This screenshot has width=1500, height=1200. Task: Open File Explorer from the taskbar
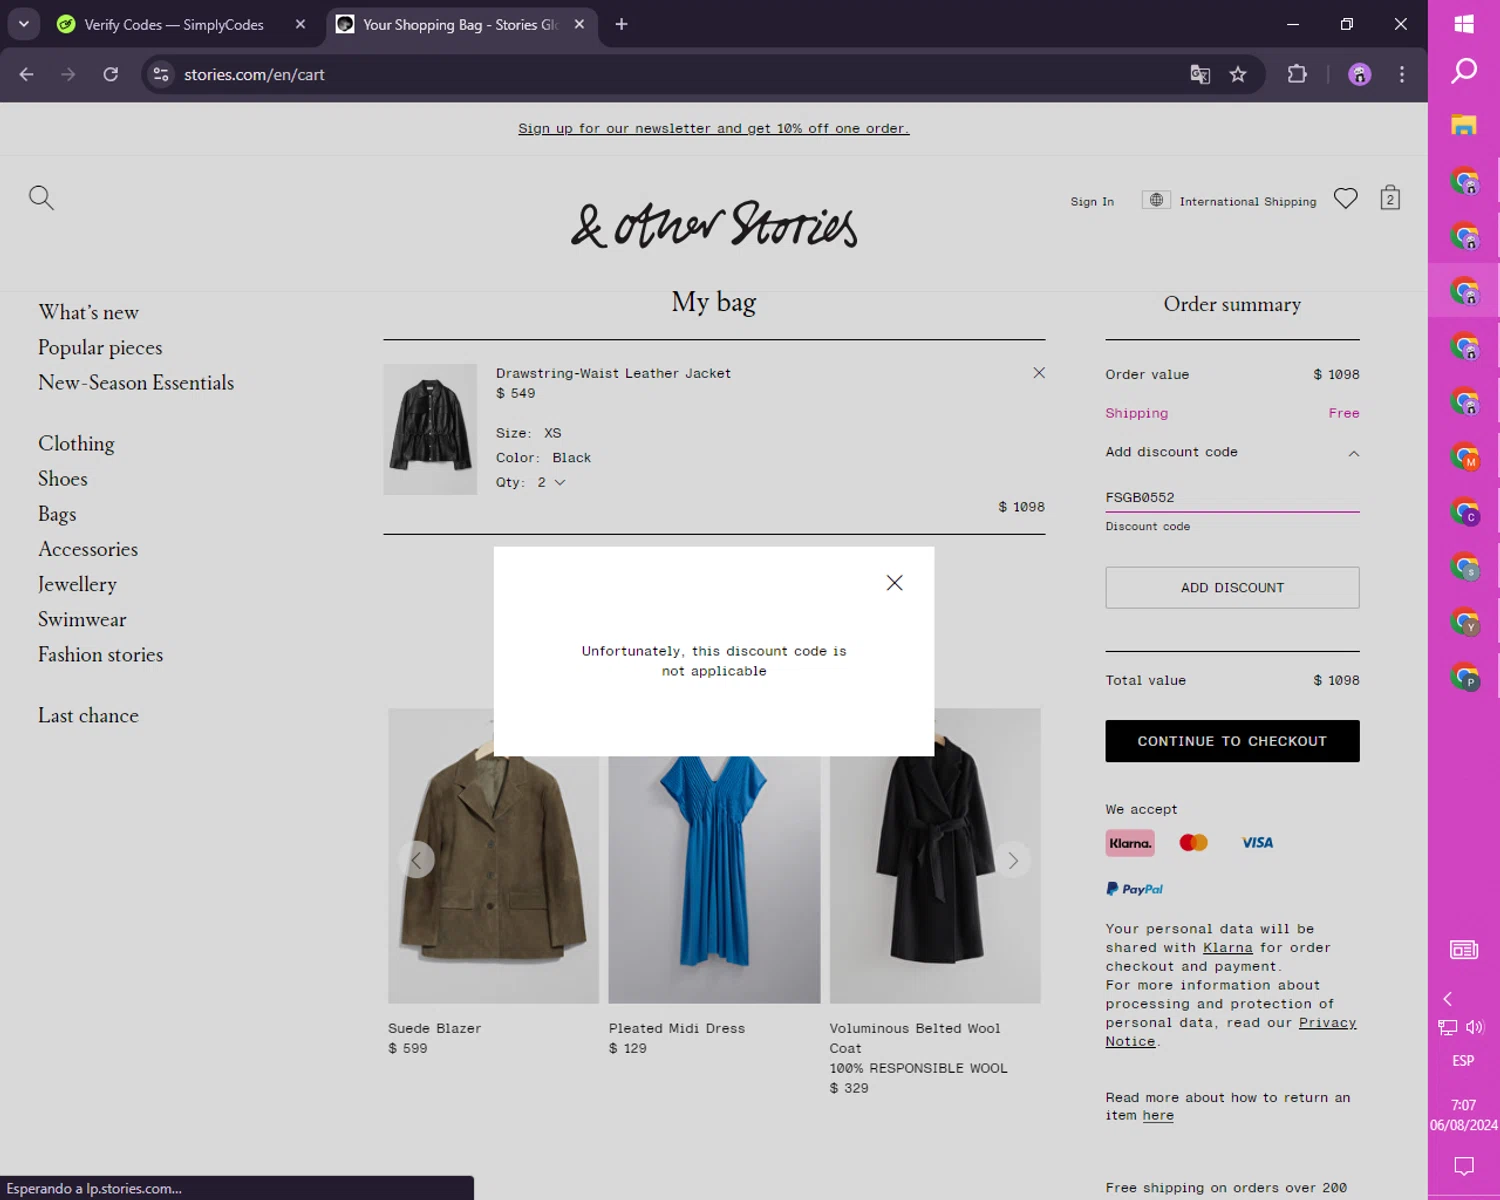pos(1464,125)
